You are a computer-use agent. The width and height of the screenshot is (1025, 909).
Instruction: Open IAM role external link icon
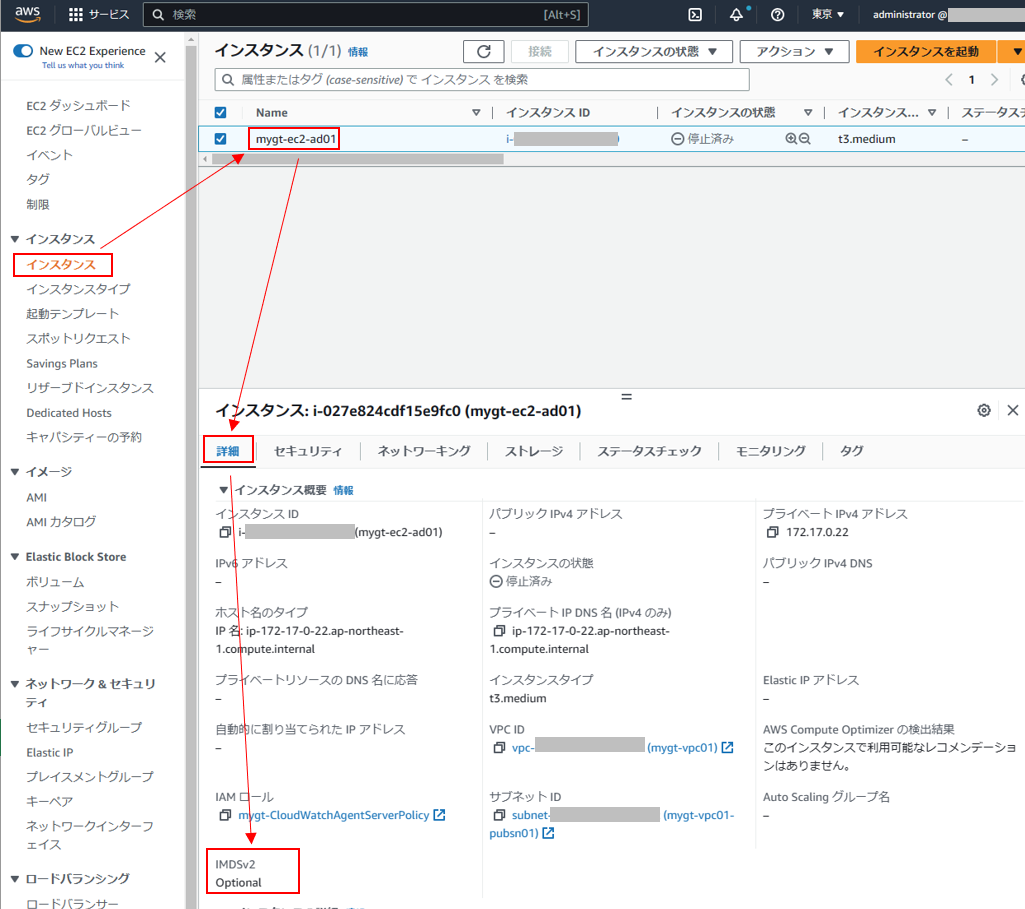click(439, 815)
